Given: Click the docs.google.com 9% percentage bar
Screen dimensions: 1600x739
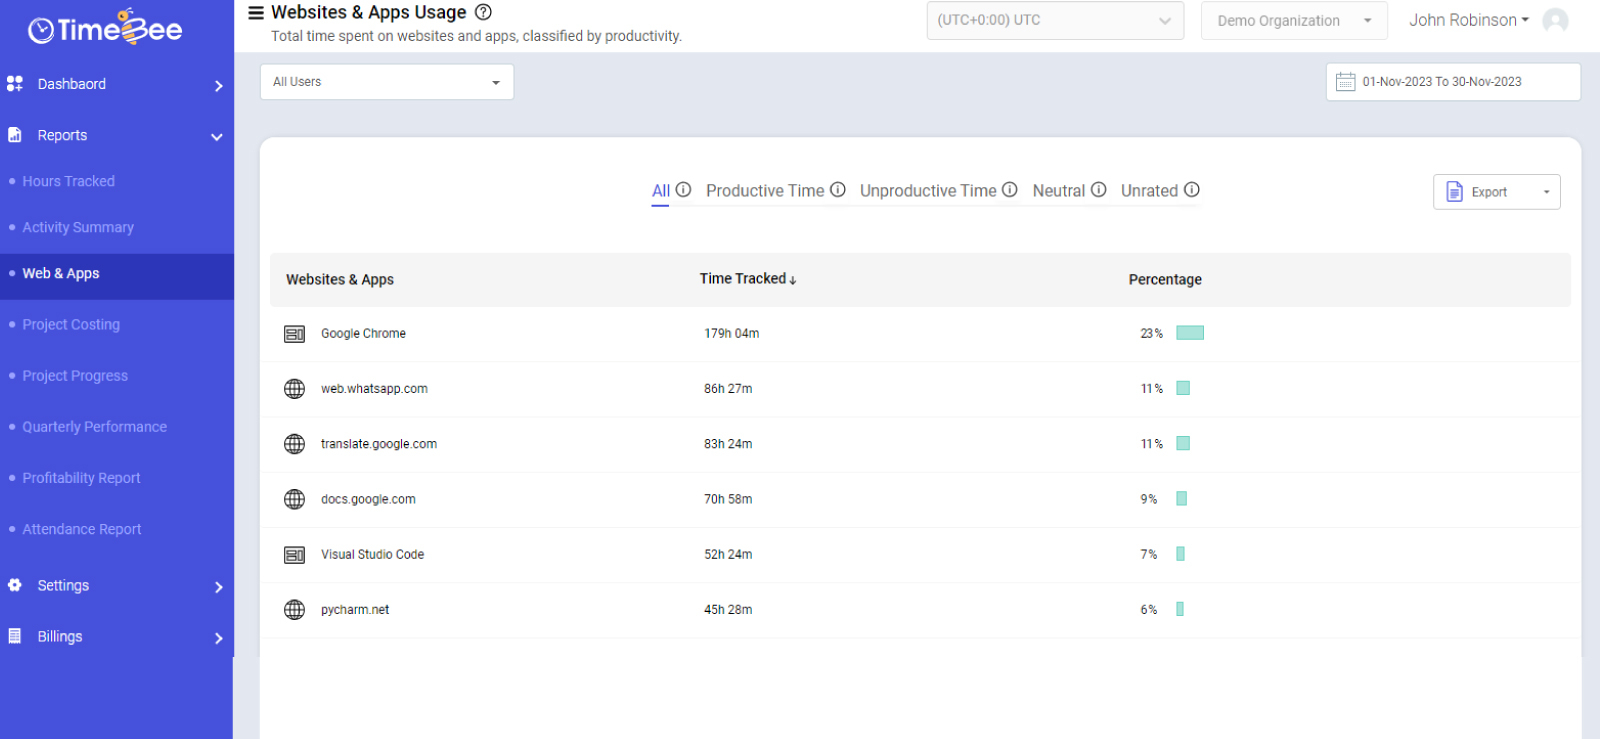Looking at the screenshot, I should coord(1181,498).
